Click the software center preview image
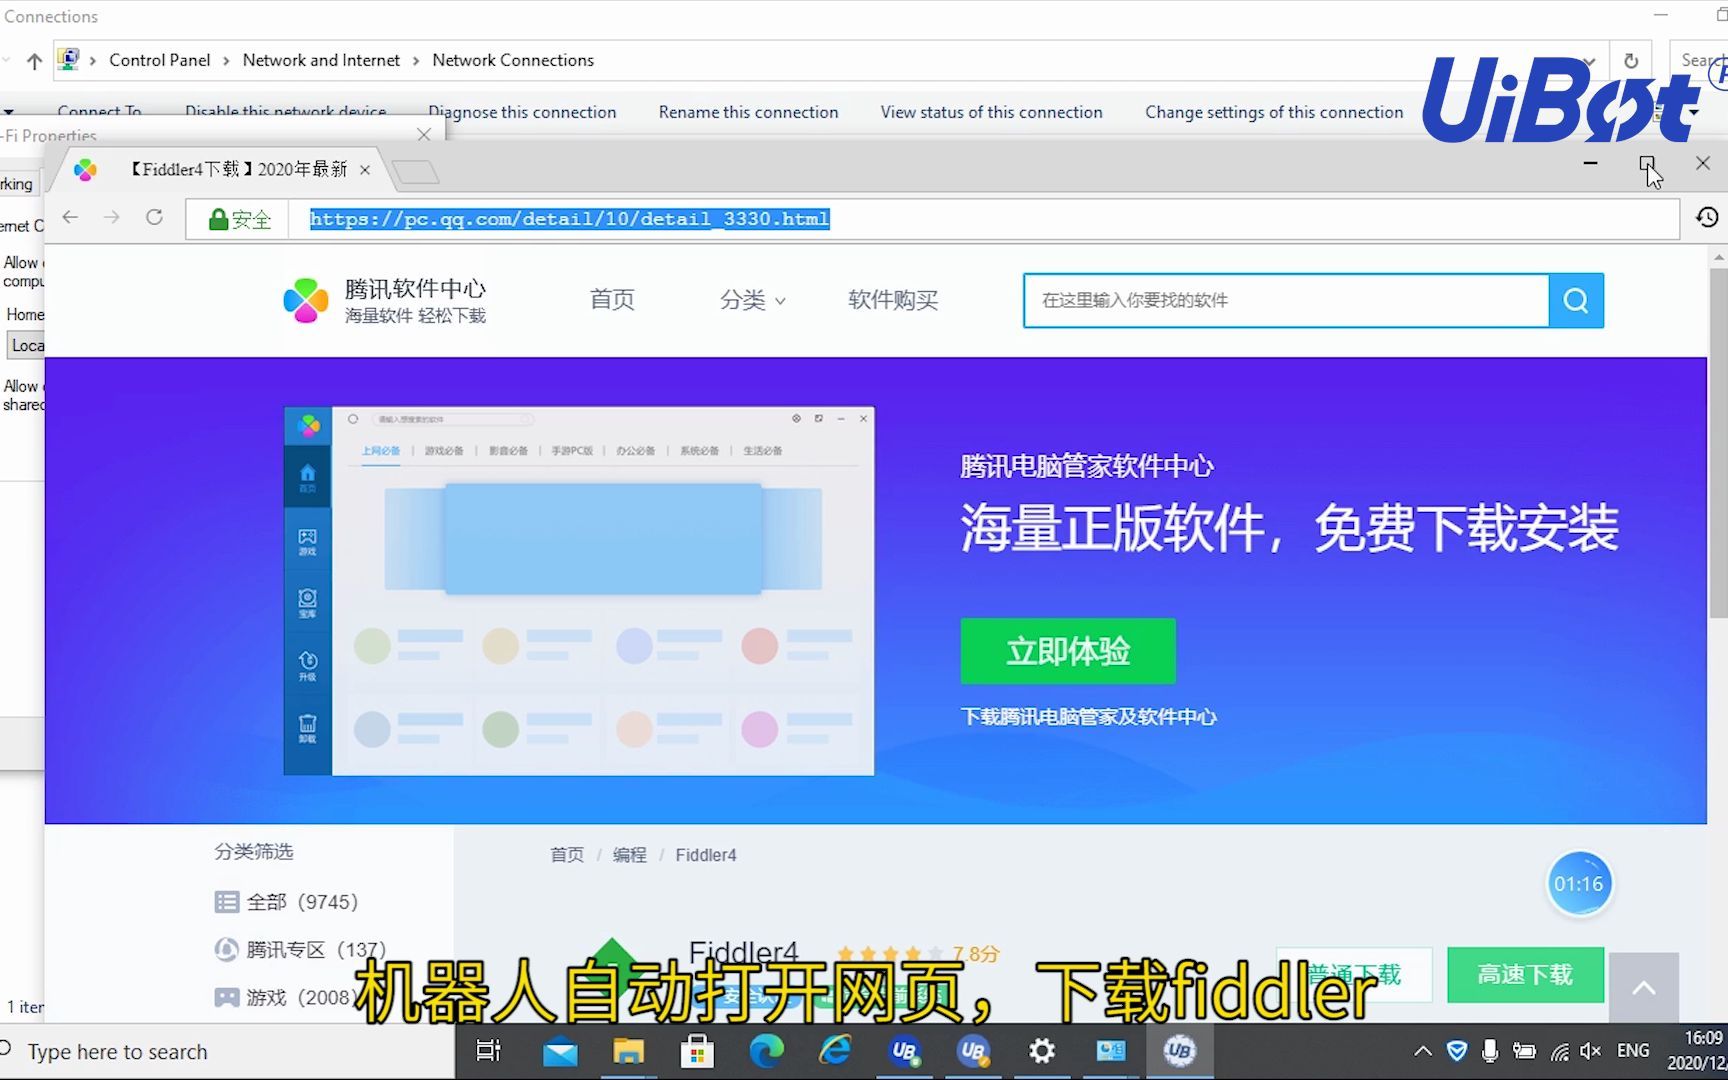The height and width of the screenshot is (1080, 1728). point(579,591)
